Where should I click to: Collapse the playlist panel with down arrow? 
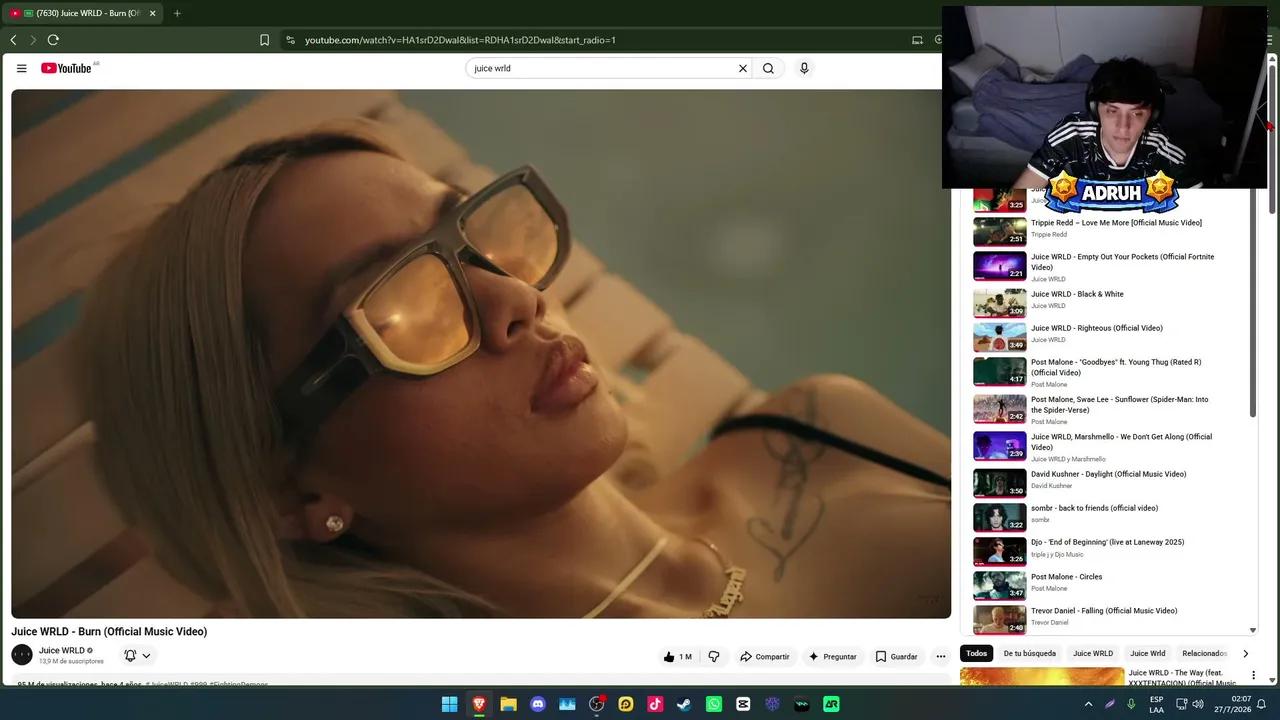tap(1253, 631)
